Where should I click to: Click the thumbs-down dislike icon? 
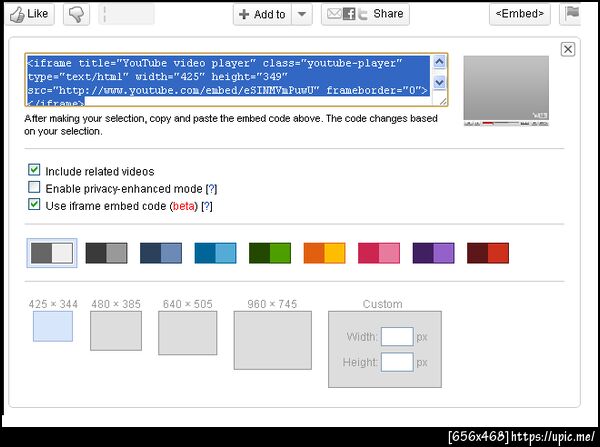76,14
